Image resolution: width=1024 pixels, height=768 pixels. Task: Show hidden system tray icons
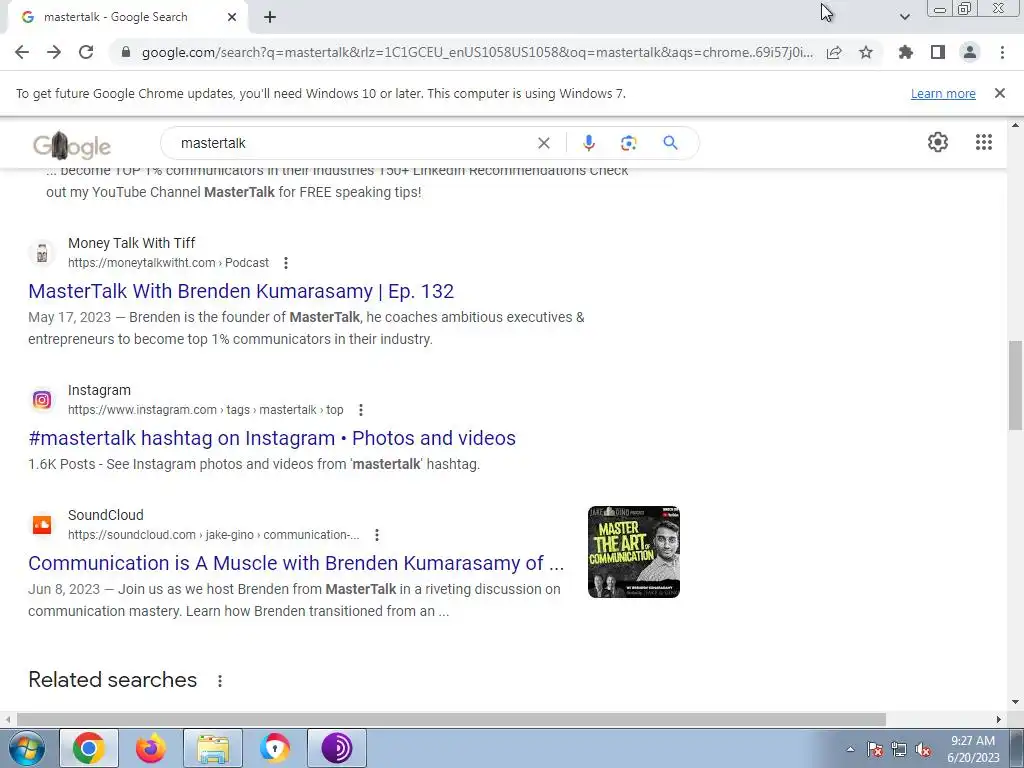click(x=850, y=749)
